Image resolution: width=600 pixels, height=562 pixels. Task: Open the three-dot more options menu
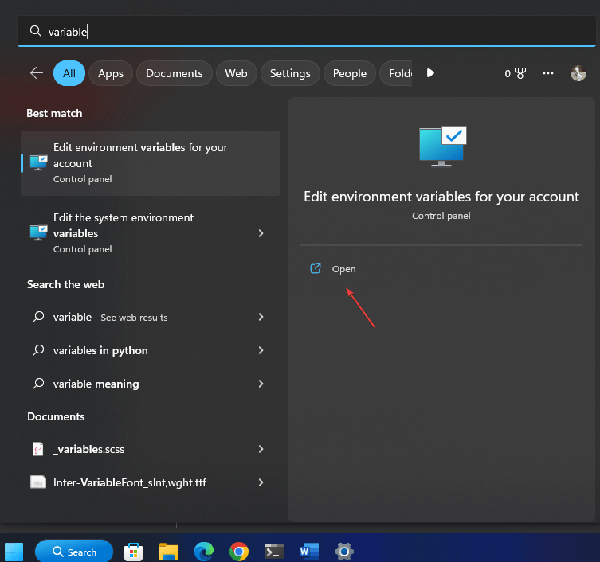tap(548, 73)
